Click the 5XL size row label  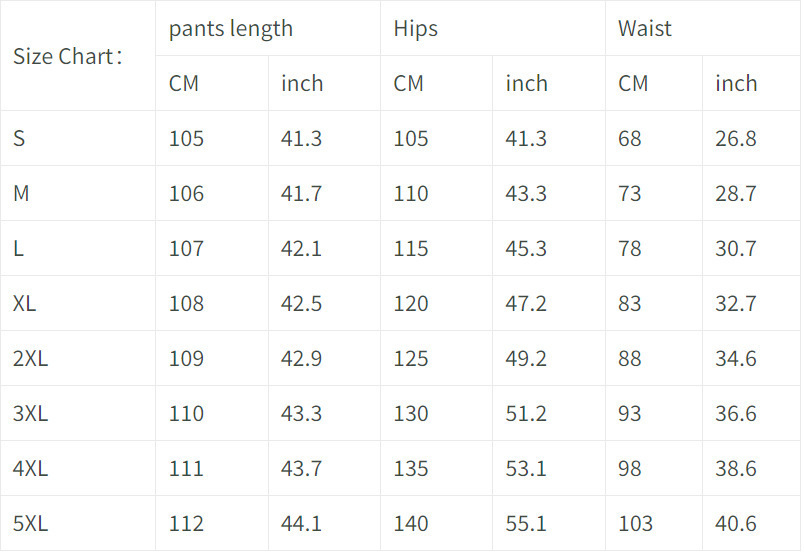[x=30, y=523]
